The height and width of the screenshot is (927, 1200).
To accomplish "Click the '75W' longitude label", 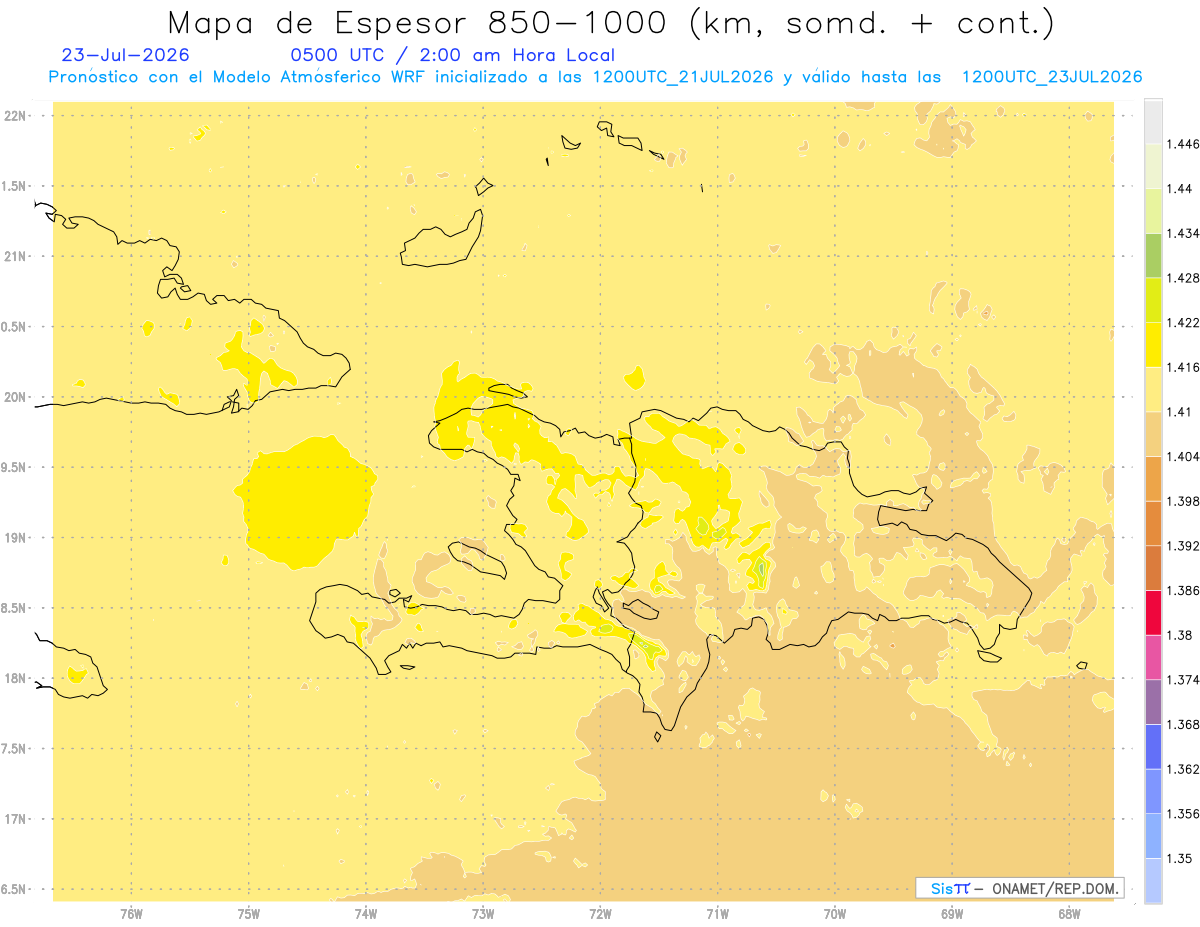I will point(249,913).
